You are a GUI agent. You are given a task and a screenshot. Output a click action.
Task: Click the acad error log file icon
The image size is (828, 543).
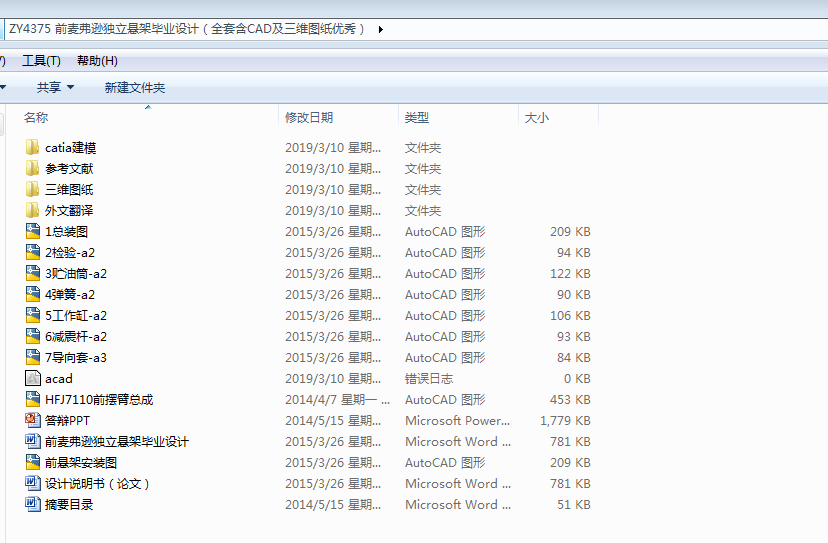click(33, 378)
